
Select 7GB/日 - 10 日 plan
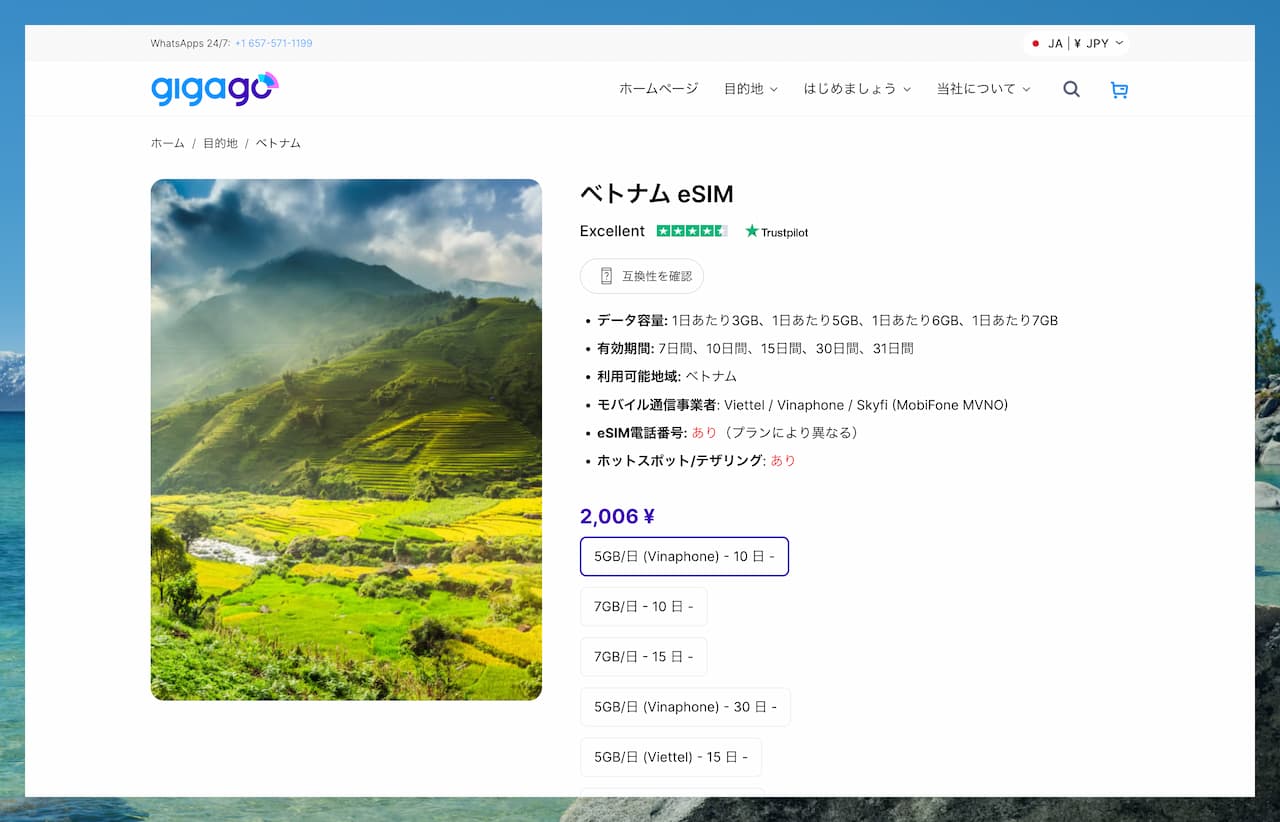pyautogui.click(x=643, y=607)
